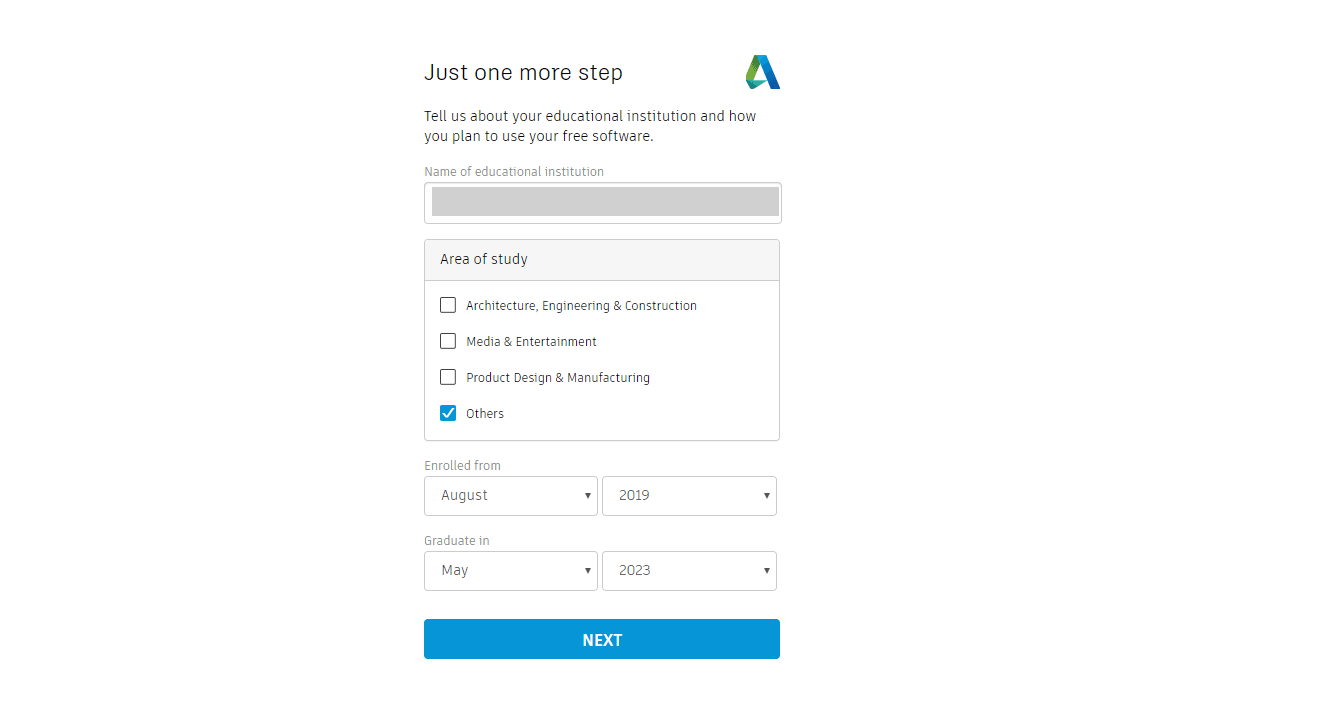The height and width of the screenshot is (716, 1324).
Task: Open the graduation year dropdown showing 2023
Action: [x=689, y=571]
